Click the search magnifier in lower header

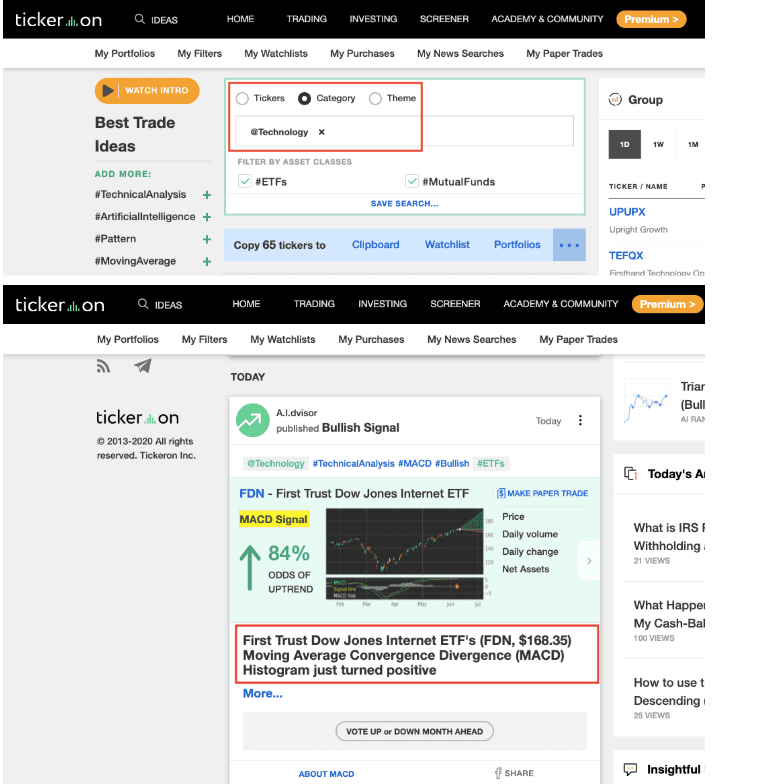(x=143, y=304)
